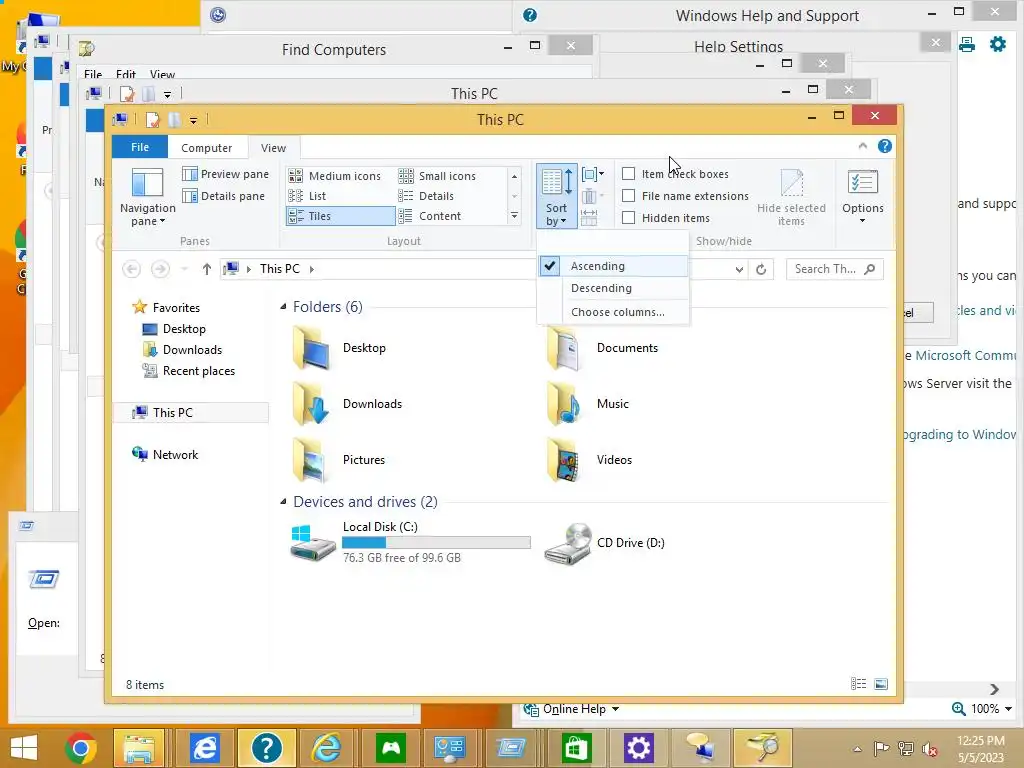Image resolution: width=1024 pixels, height=768 pixels.
Task: Open the File ribbon tab
Action: click(x=140, y=147)
